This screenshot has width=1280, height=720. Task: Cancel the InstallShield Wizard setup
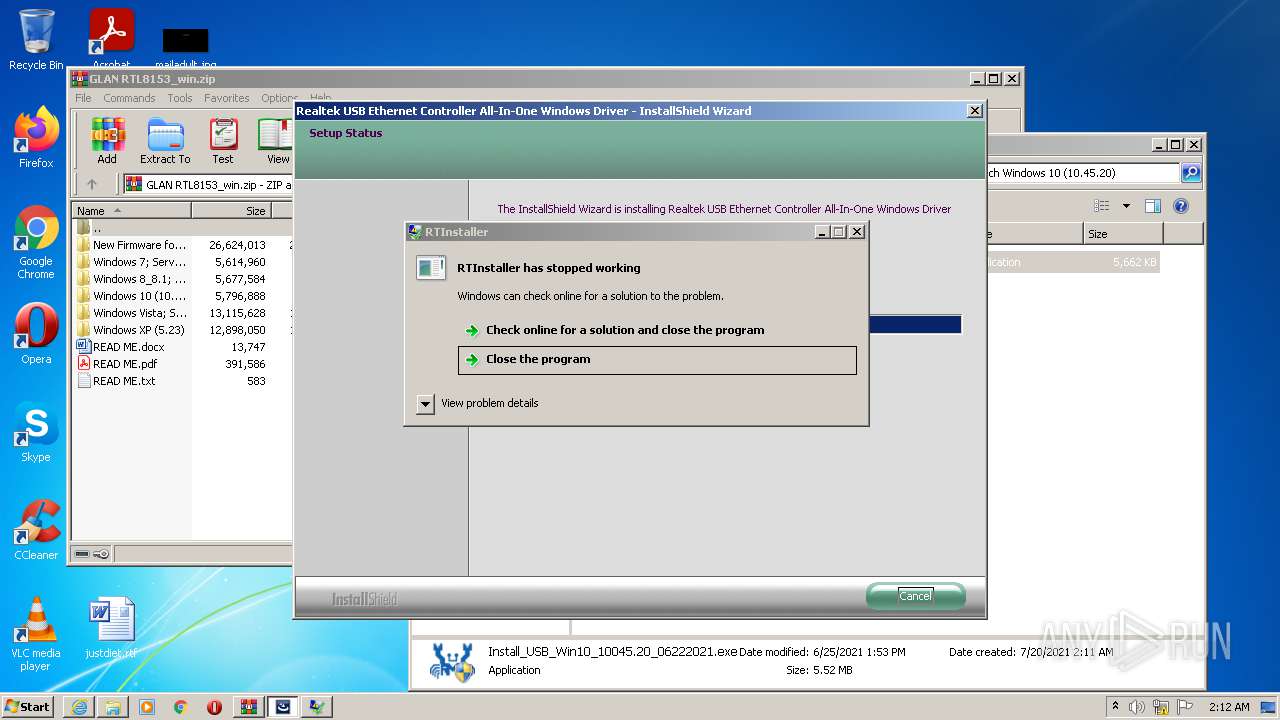point(915,596)
